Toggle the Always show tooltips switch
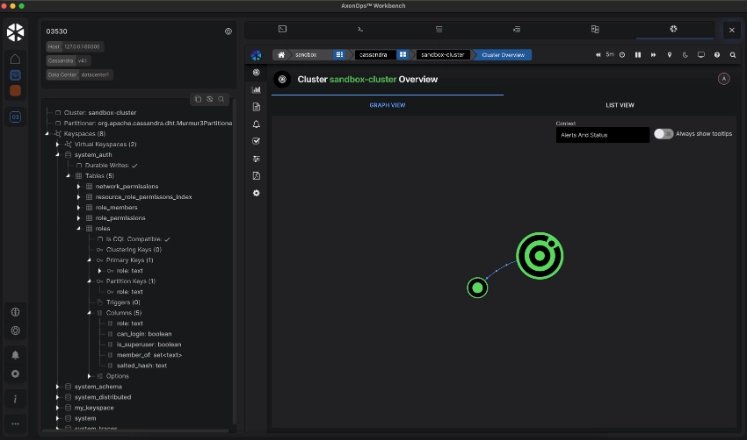 [663, 133]
